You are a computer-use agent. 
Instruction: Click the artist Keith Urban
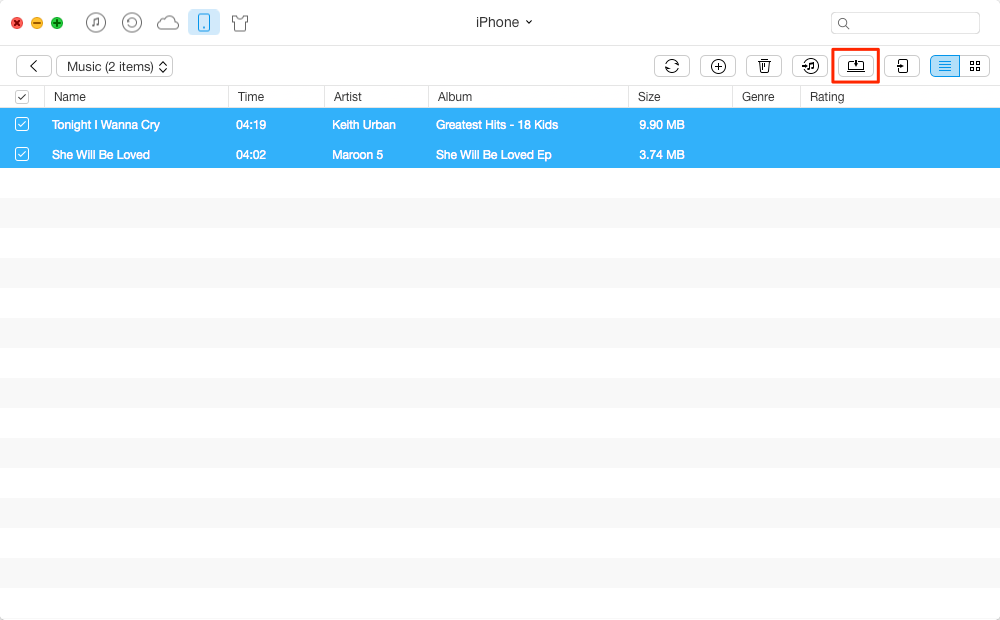pos(364,125)
